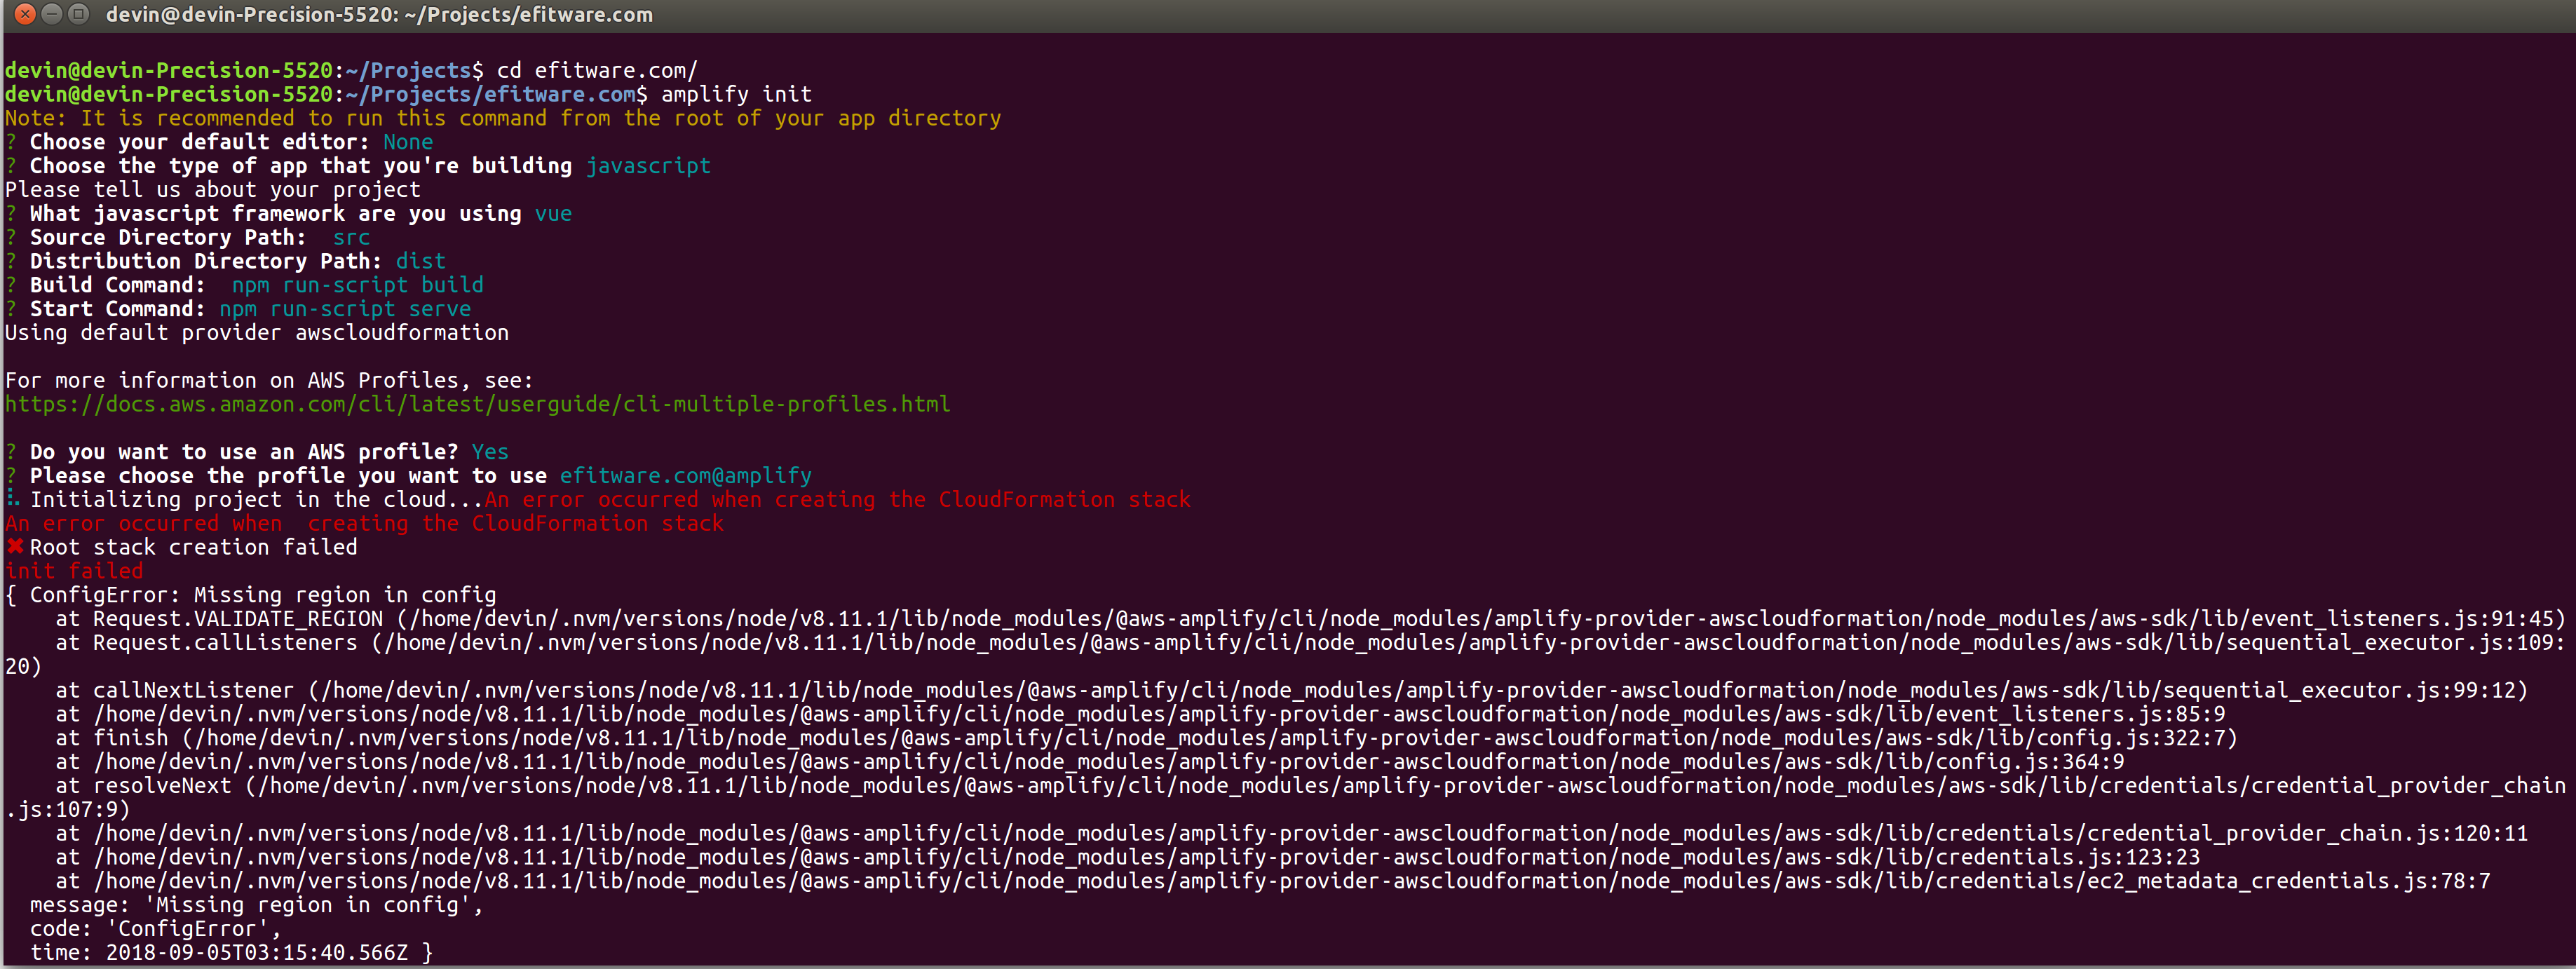
Task: Click the 'init failed' red text
Action: pos(74,571)
